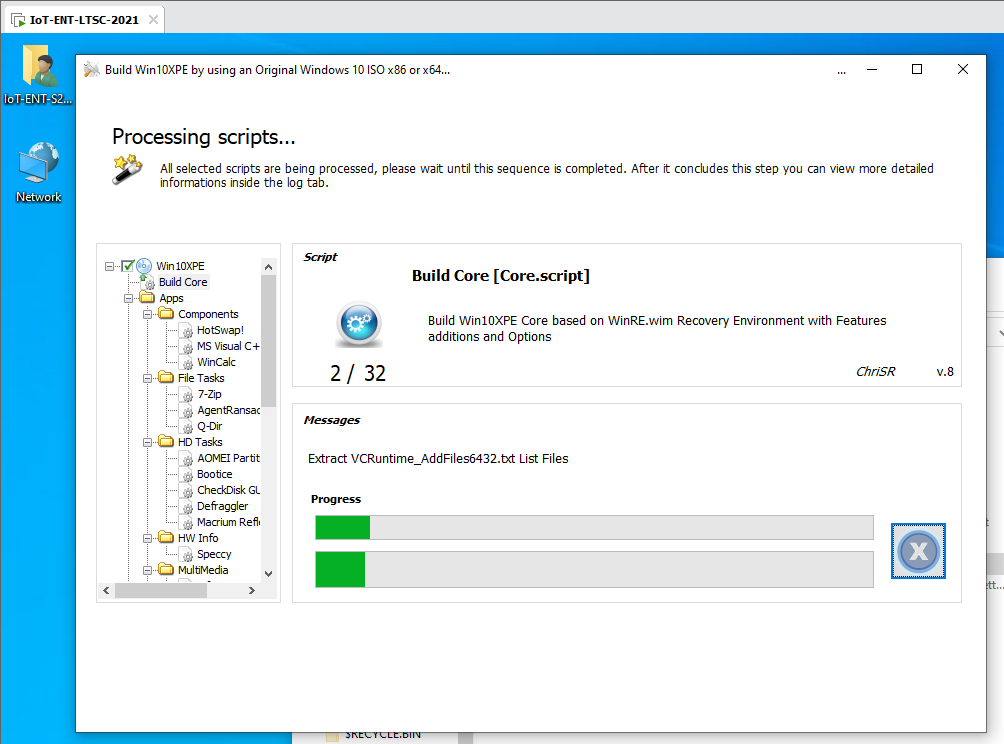Click the Q-Dir script icon
The height and width of the screenshot is (744, 1004).
186,426
